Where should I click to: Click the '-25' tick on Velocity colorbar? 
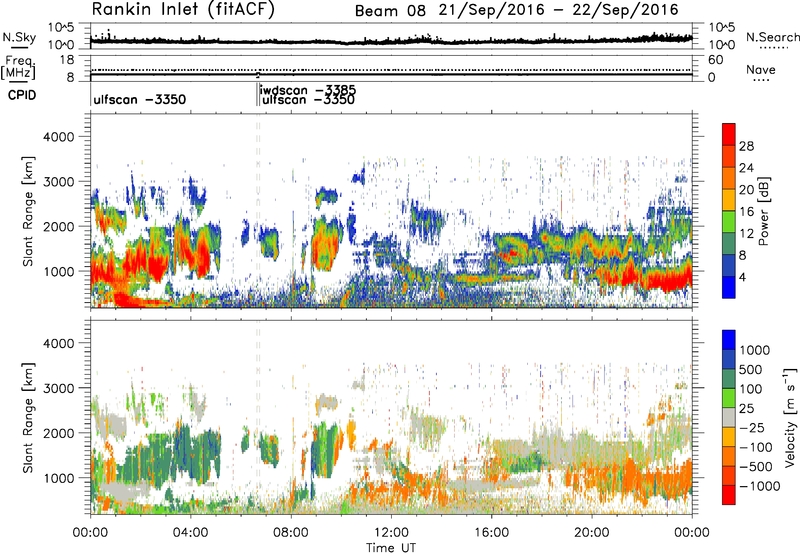pos(751,427)
